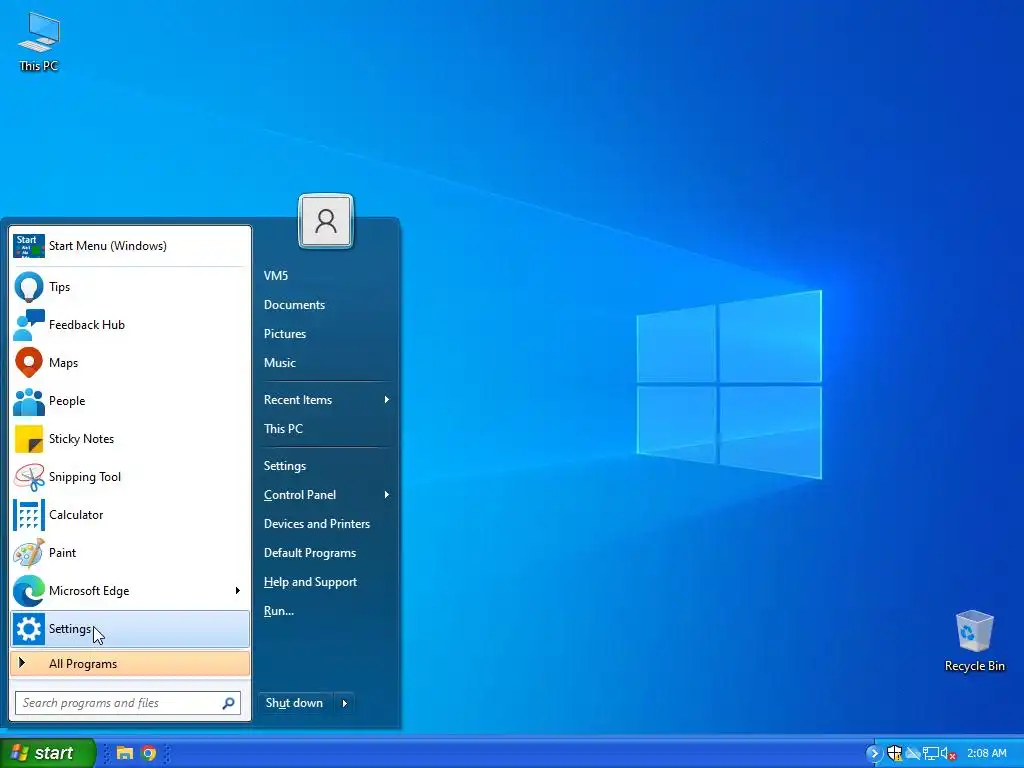The height and width of the screenshot is (768, 1024).
Task: Select the Recycle Bin desktop icon
Action: [x=974, y=641]
